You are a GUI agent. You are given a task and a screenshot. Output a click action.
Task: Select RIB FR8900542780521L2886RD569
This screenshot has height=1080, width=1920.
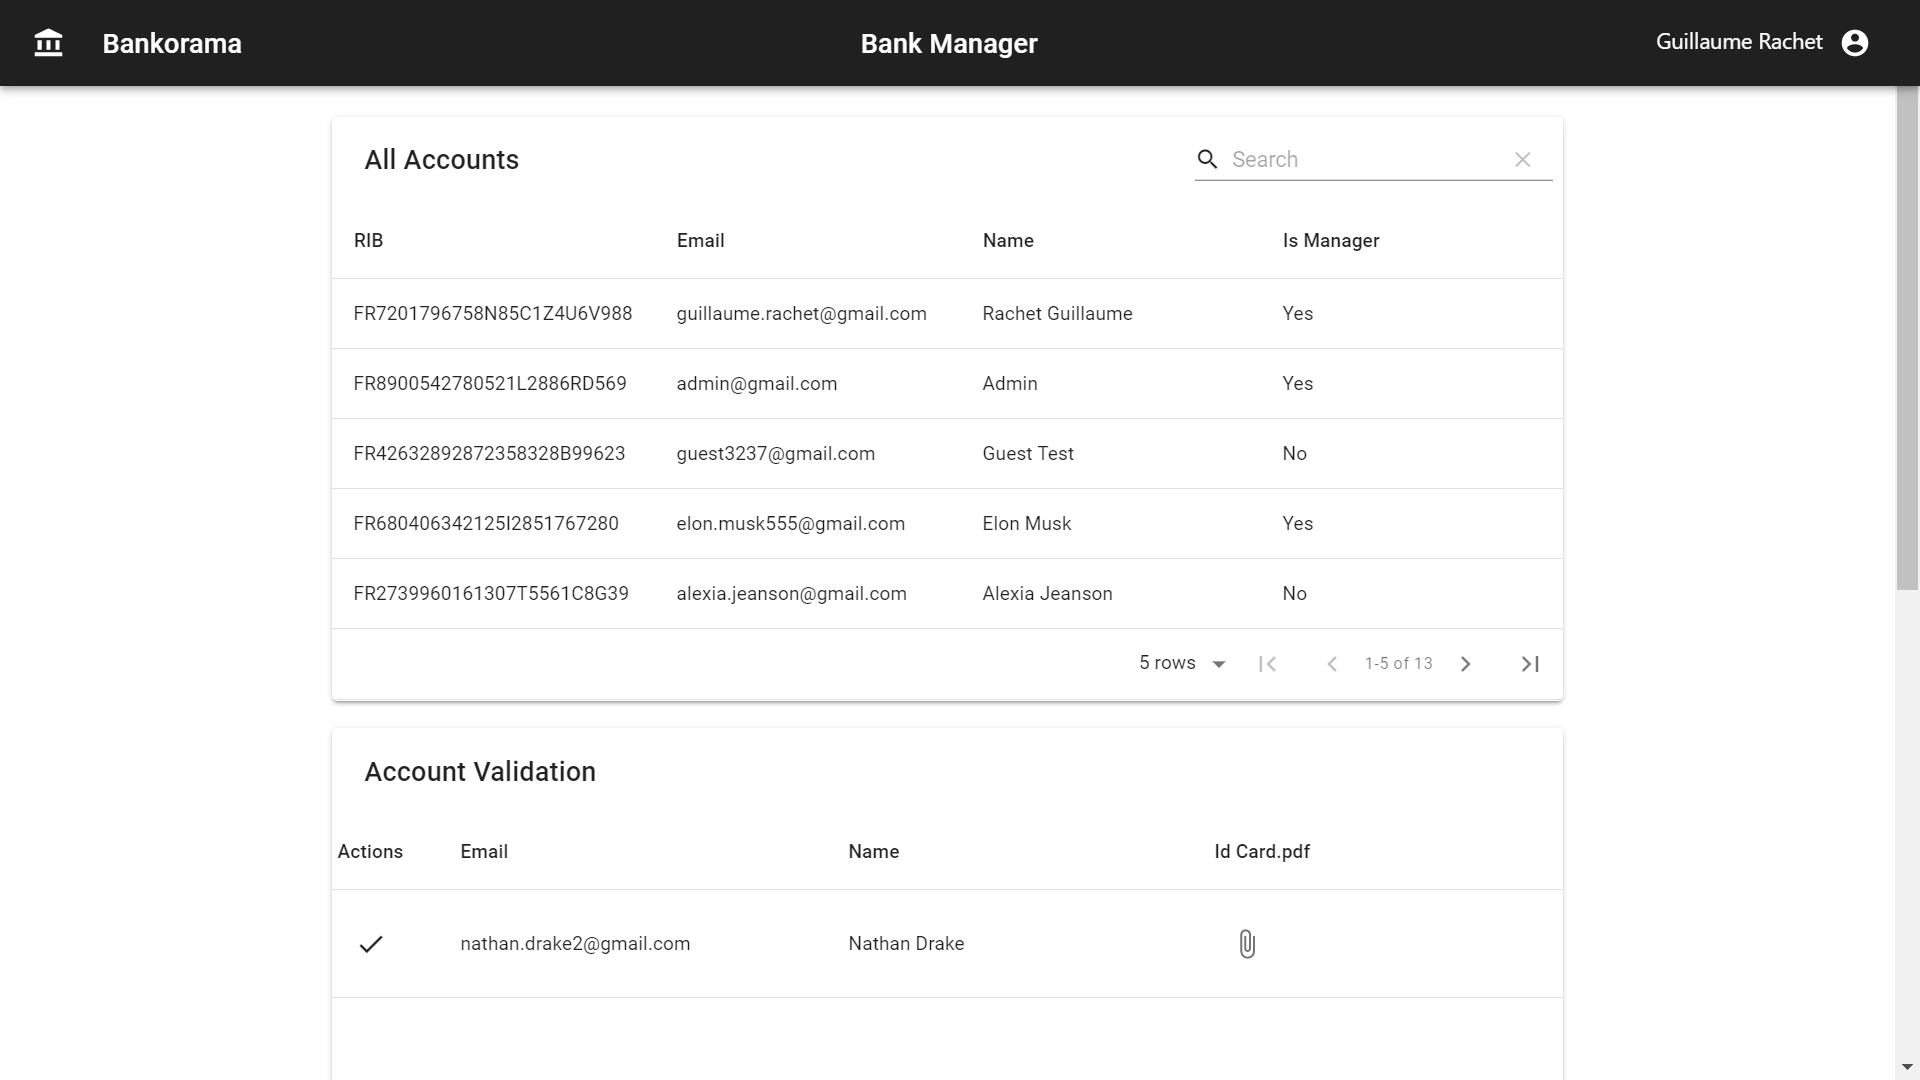click(490, 383)
